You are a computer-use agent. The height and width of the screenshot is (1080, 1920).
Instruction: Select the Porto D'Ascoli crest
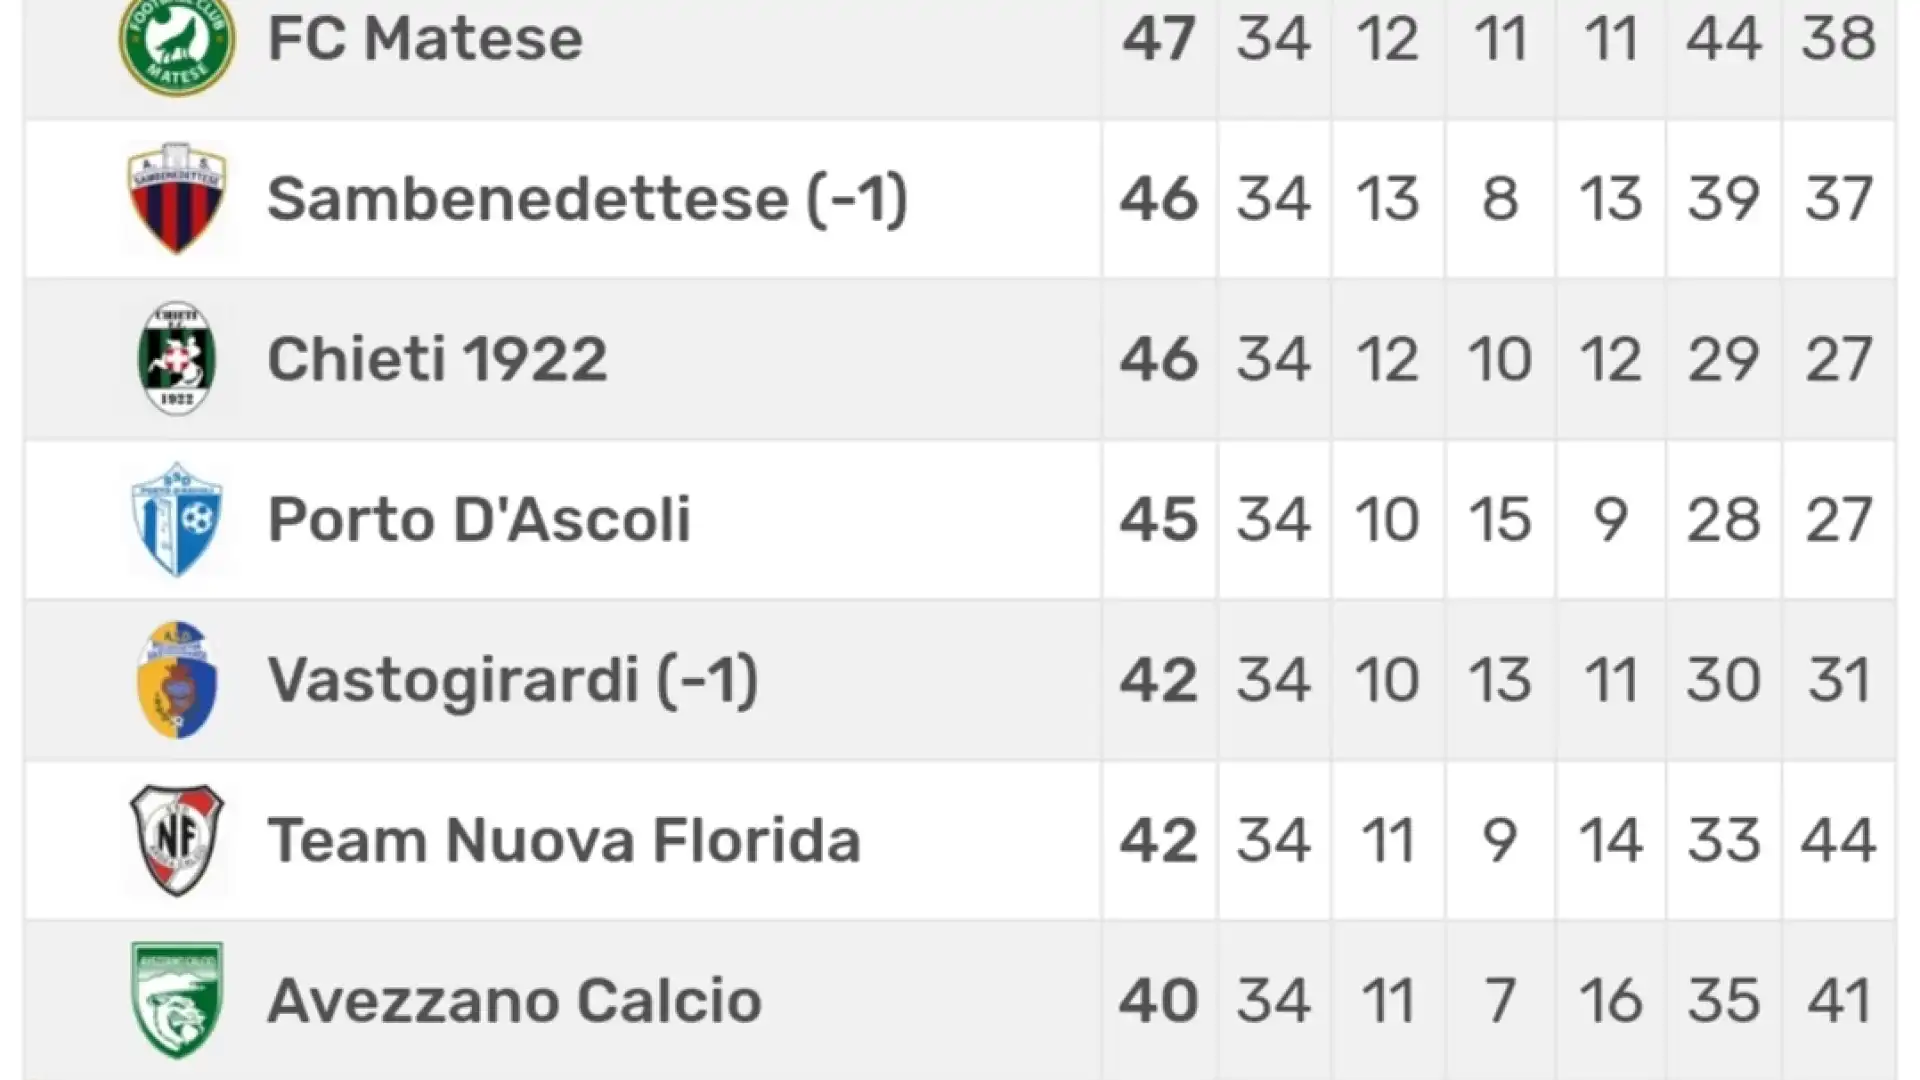[177, 519]
